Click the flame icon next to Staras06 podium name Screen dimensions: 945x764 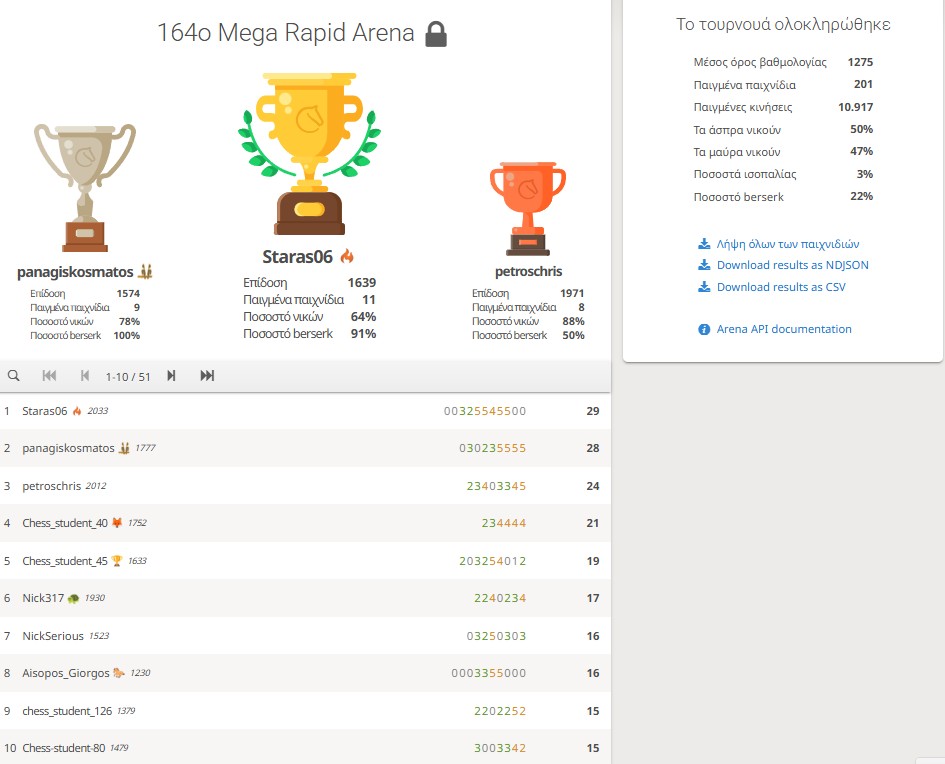pos(347,257)
